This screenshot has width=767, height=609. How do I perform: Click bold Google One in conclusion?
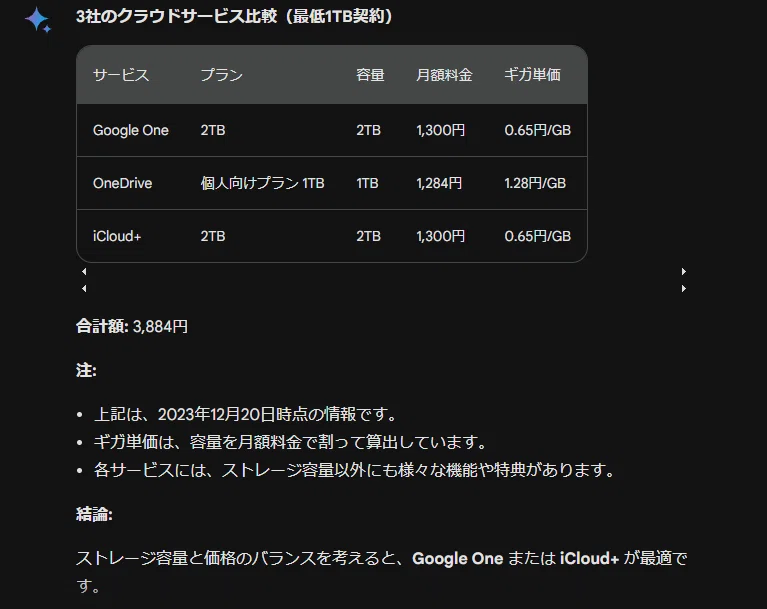457,558
